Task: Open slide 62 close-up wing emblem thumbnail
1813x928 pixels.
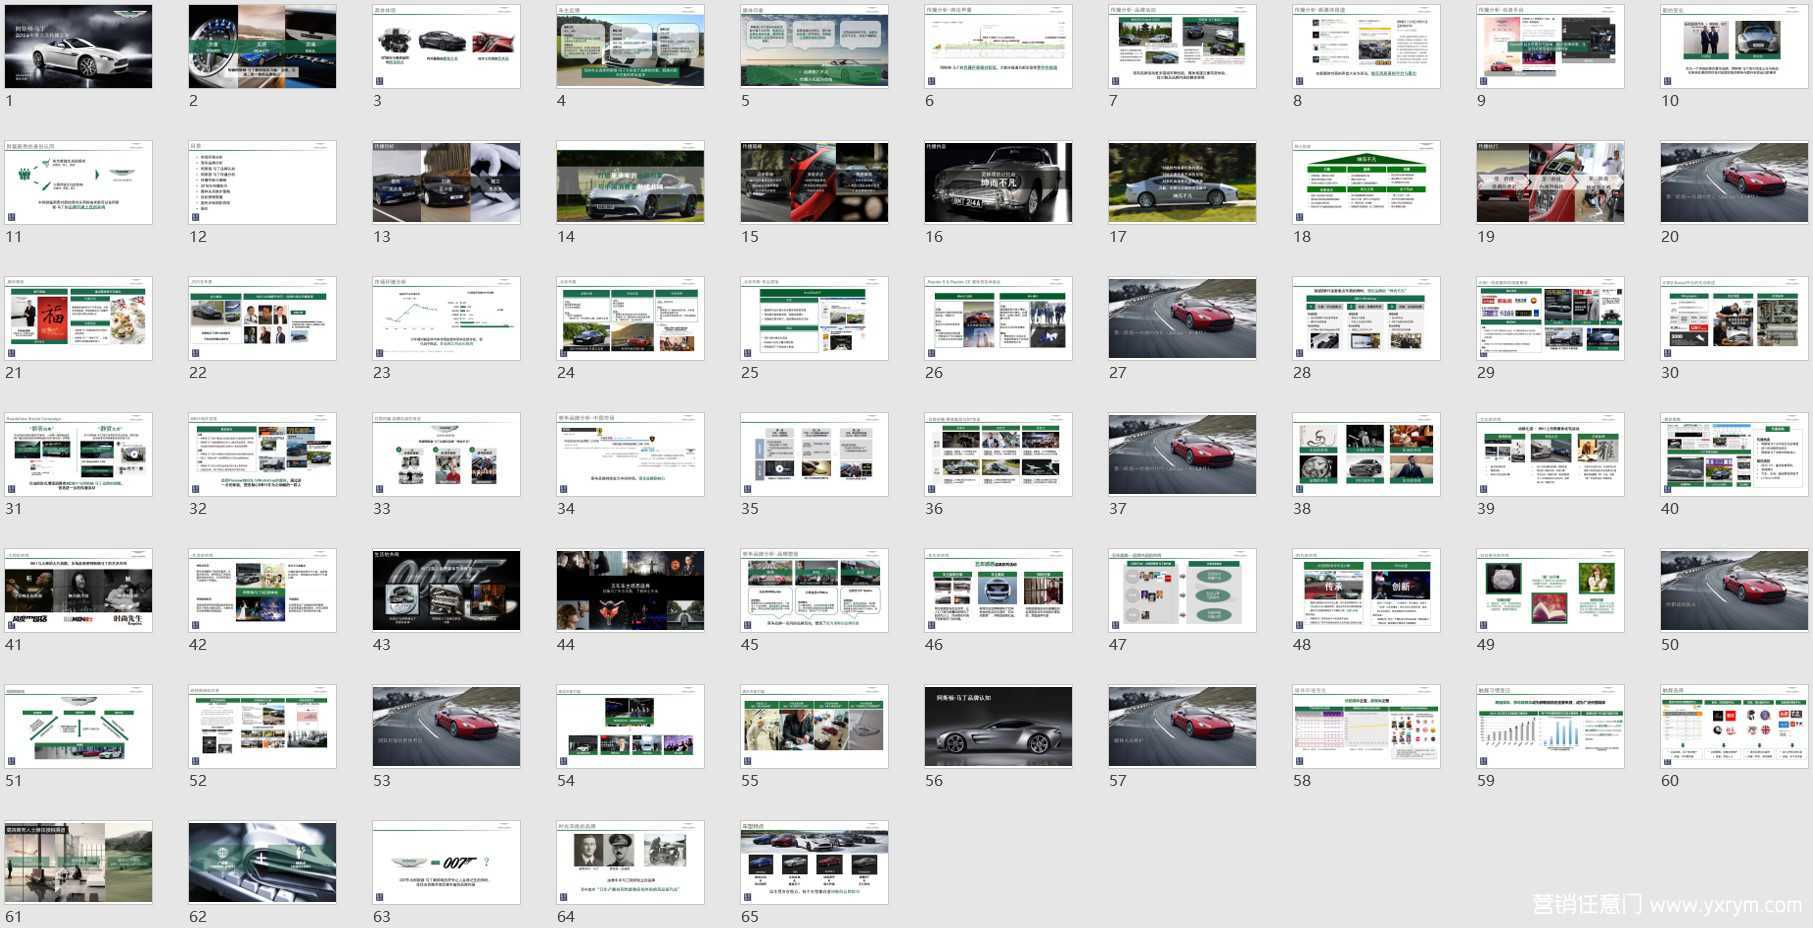Action: [x=262, y=862]
